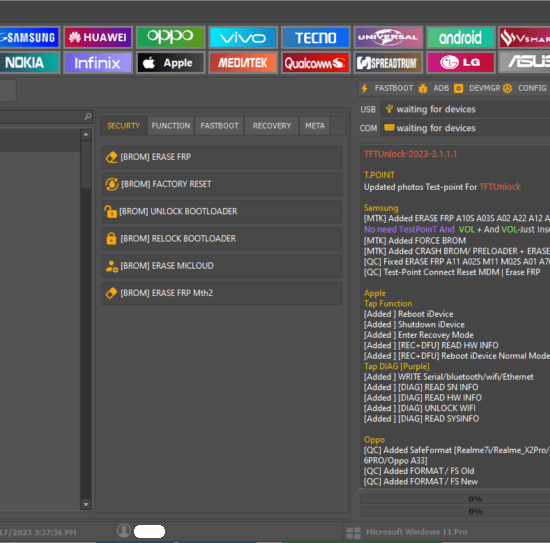Viewport: 550px width, 543px height.
Task: Switch to the FUNCTION tab
Action: point(171,126)
